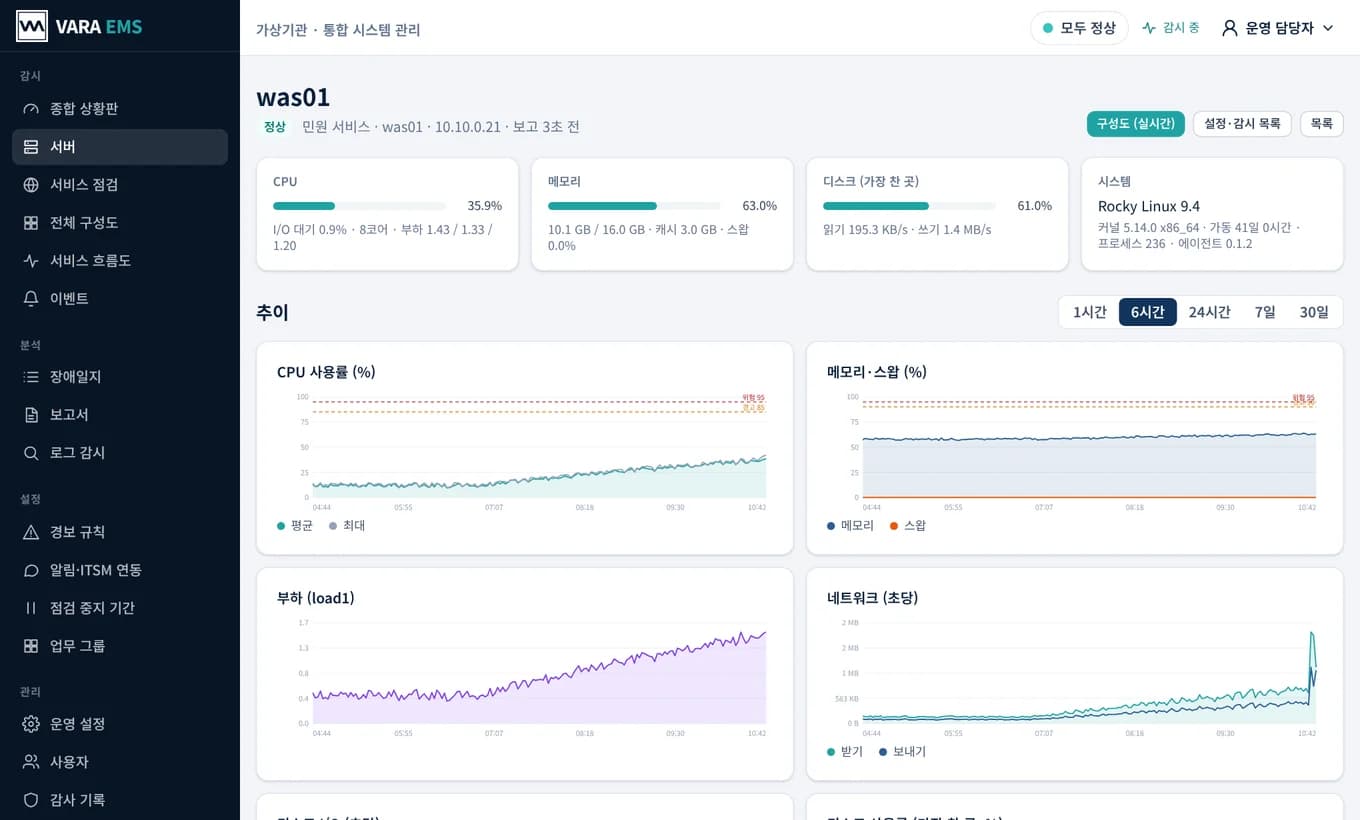Select the 1시간 time range tab
The image size is (1360, 820).
1090,312
